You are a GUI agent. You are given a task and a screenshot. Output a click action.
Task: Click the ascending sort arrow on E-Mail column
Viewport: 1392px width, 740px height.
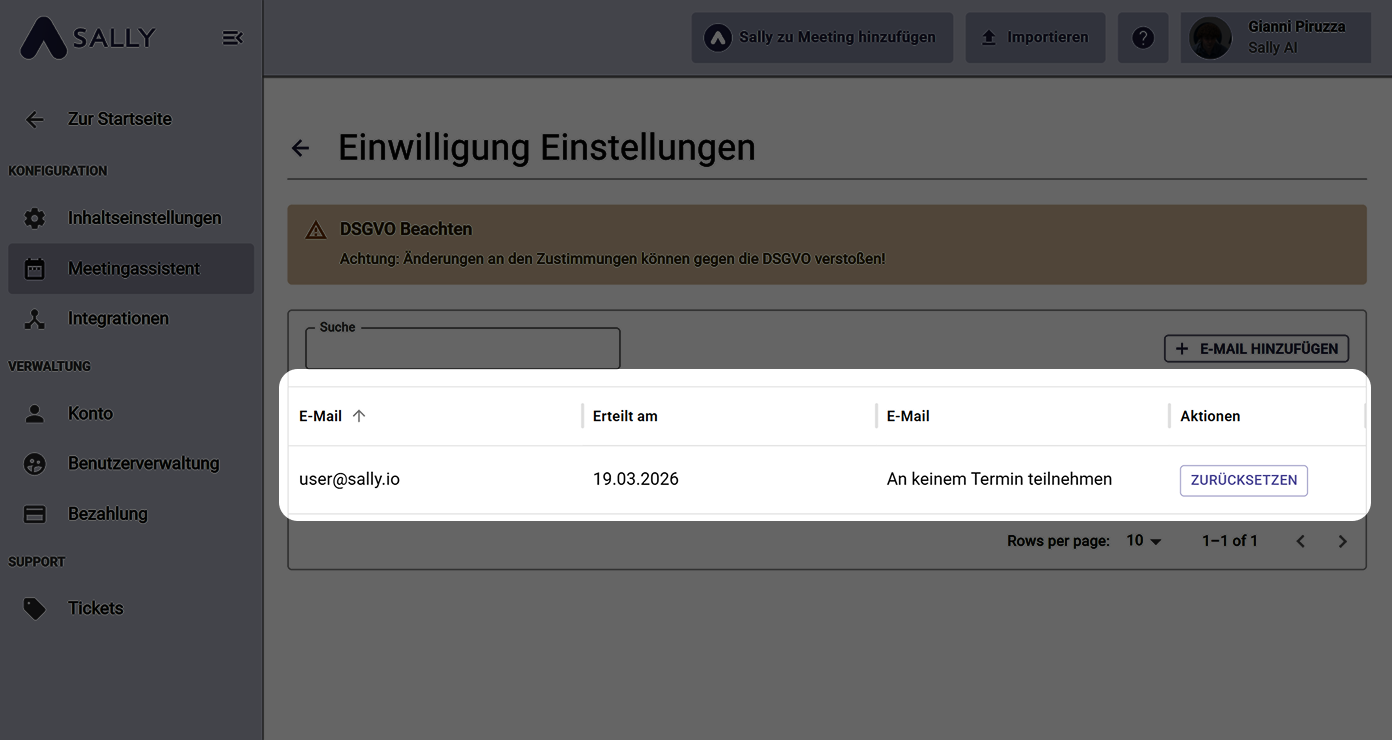(359, 416)
